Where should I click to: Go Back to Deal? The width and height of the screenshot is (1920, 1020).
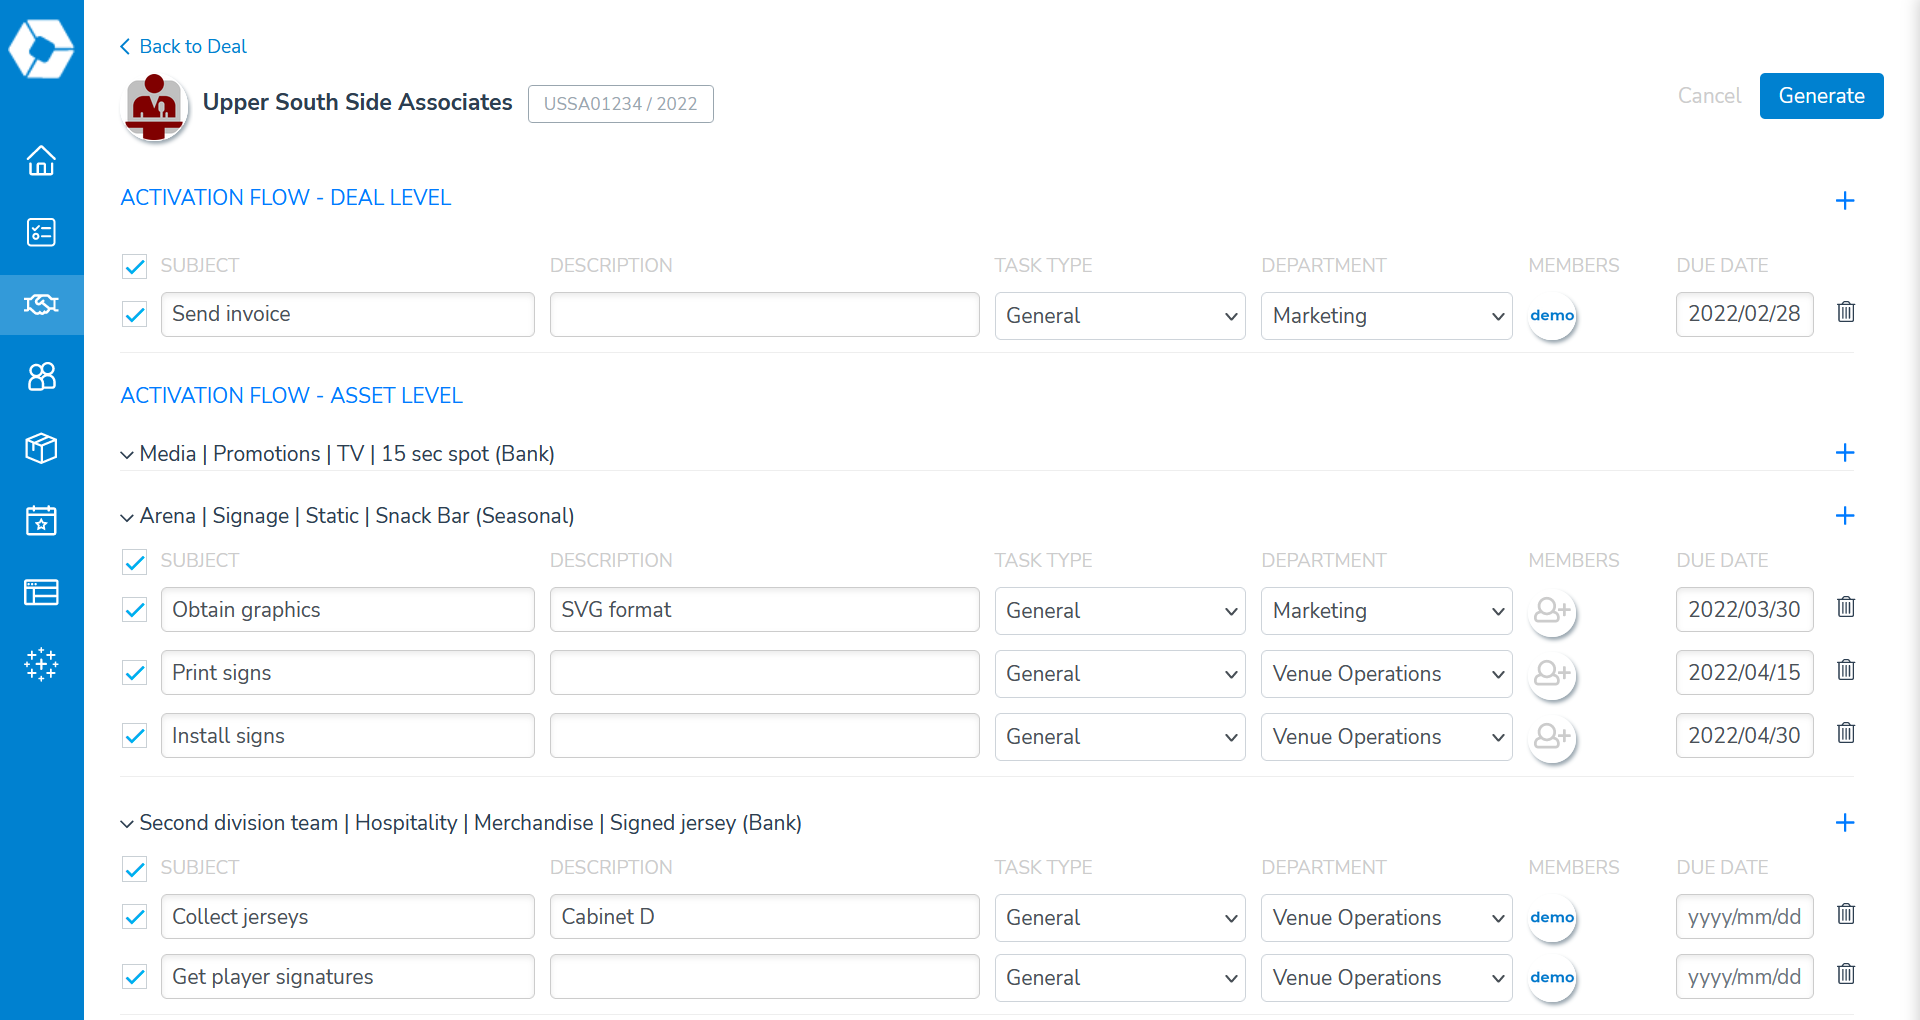tap(183, 46)
